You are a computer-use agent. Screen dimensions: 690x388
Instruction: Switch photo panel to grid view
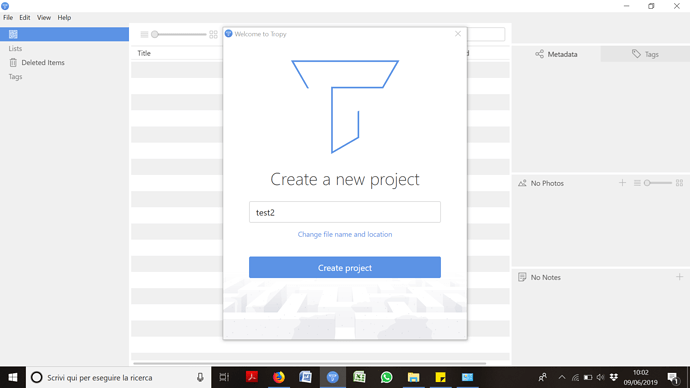tap(679, 183)
